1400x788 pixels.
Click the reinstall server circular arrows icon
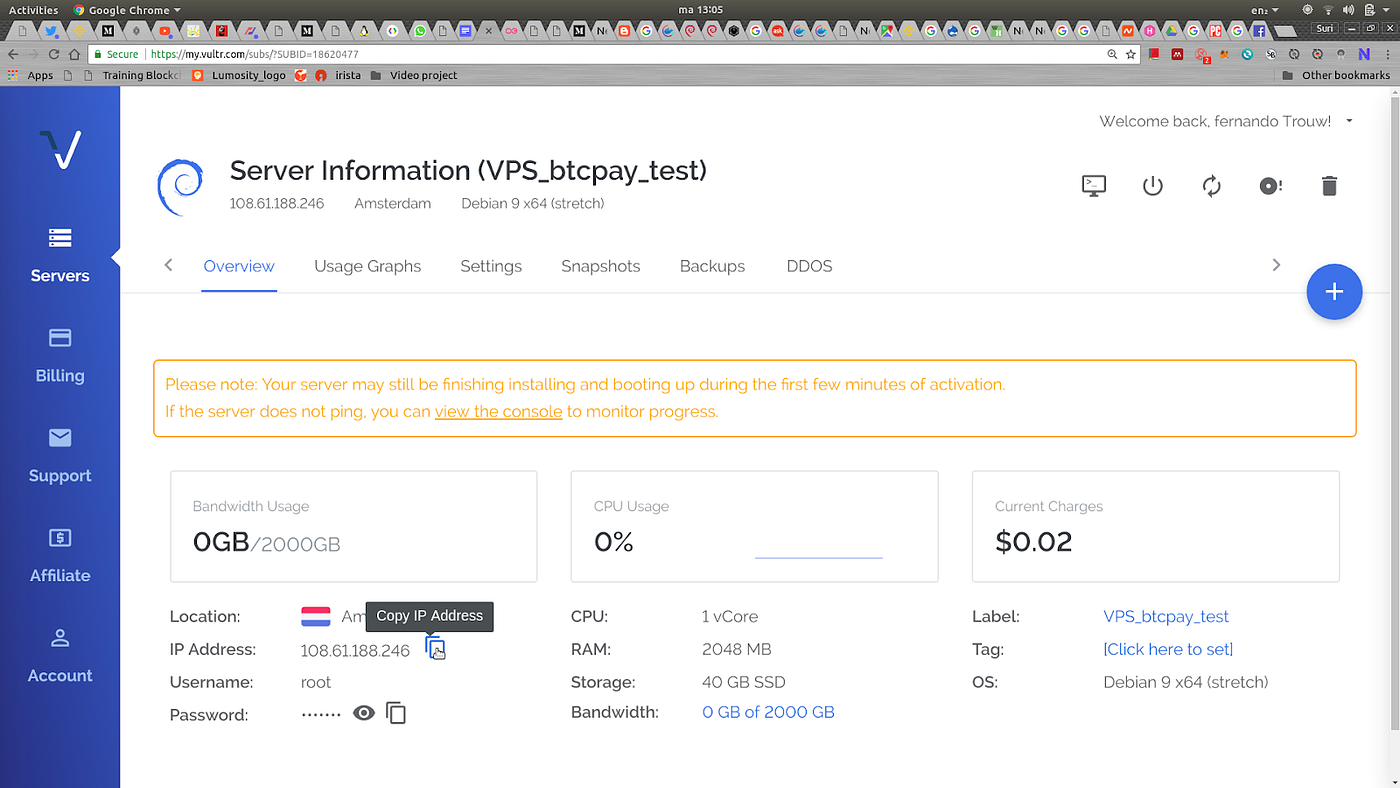point(1211,186)
